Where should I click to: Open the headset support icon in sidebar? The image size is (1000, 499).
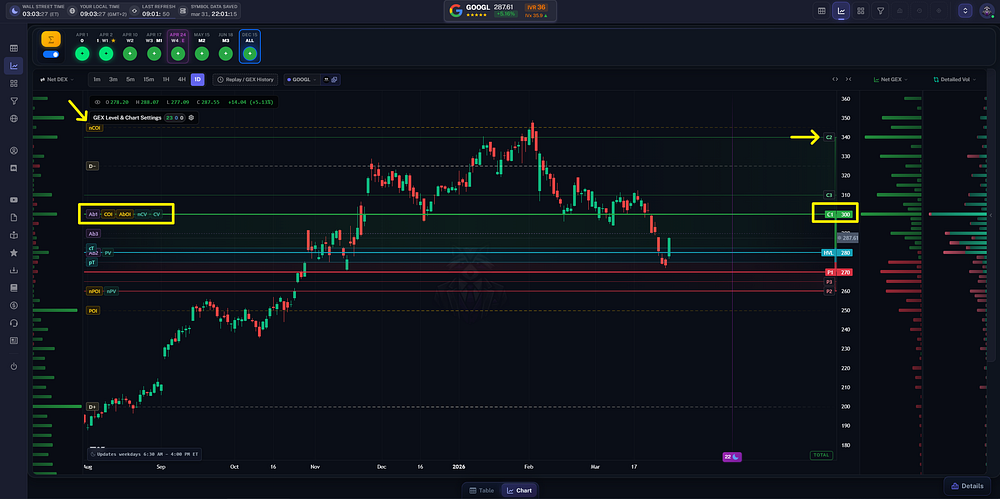[x=13, y=323]
